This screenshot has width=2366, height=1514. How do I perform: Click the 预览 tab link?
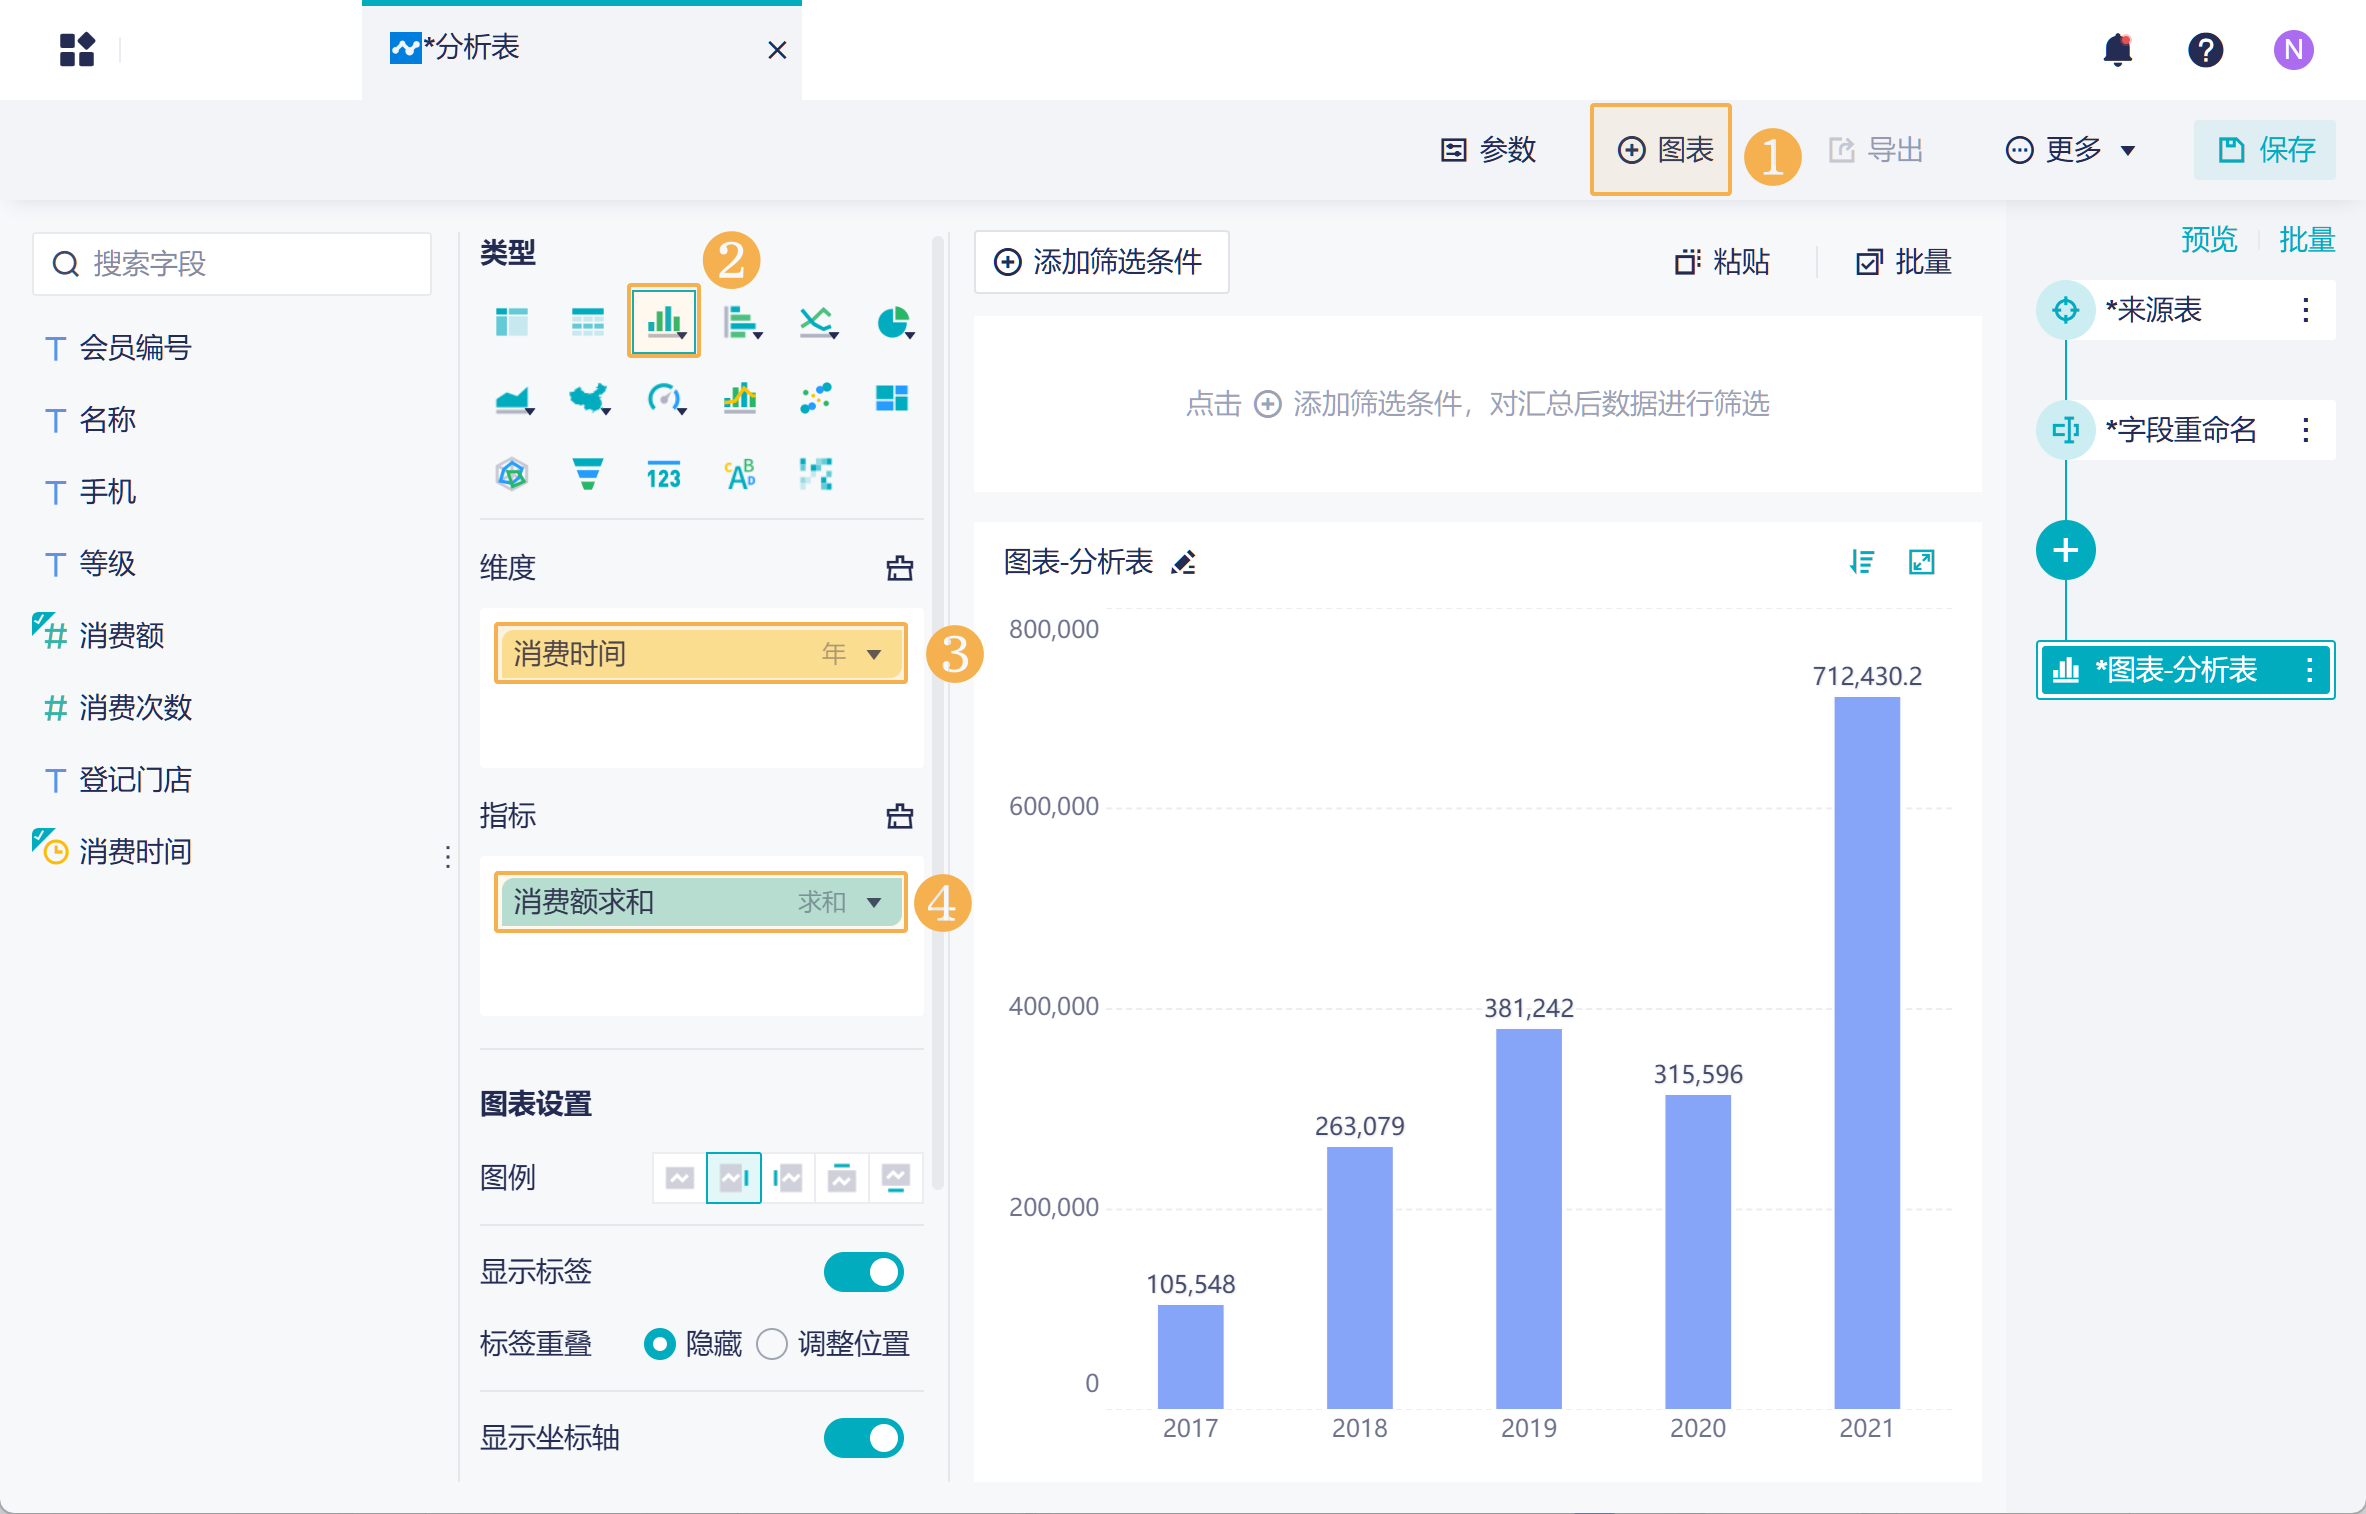[2208, 240]
